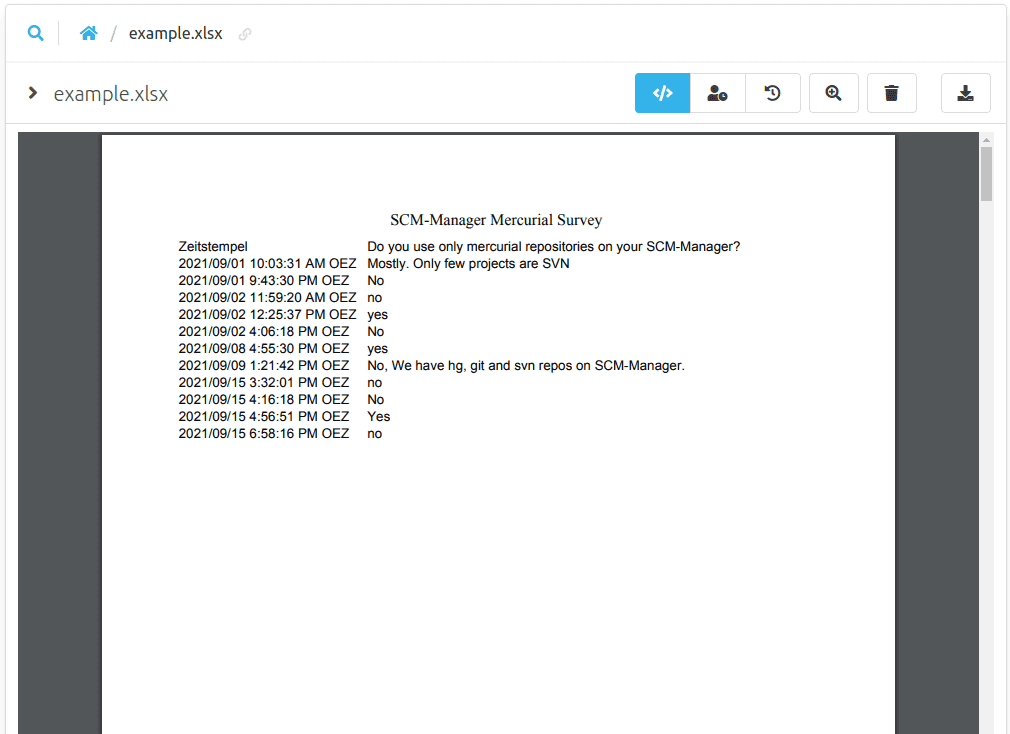Viewport: 1010px width, 734px height.
Task: Show the file change history
Action: click(x=772, y=92)
